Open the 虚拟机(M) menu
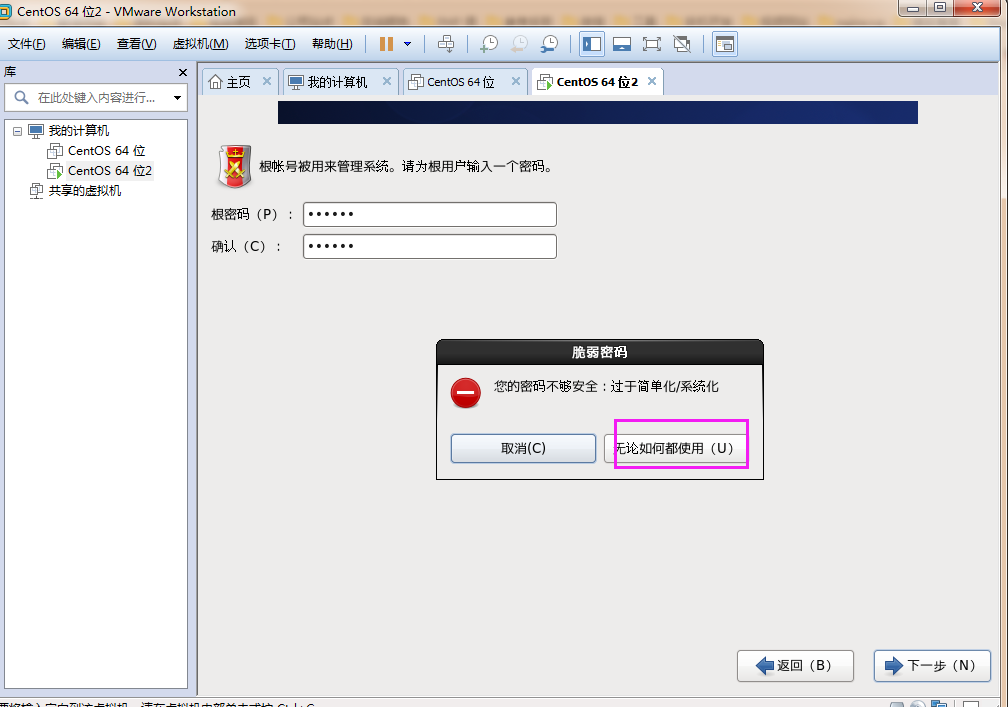 tap(201, 44)
